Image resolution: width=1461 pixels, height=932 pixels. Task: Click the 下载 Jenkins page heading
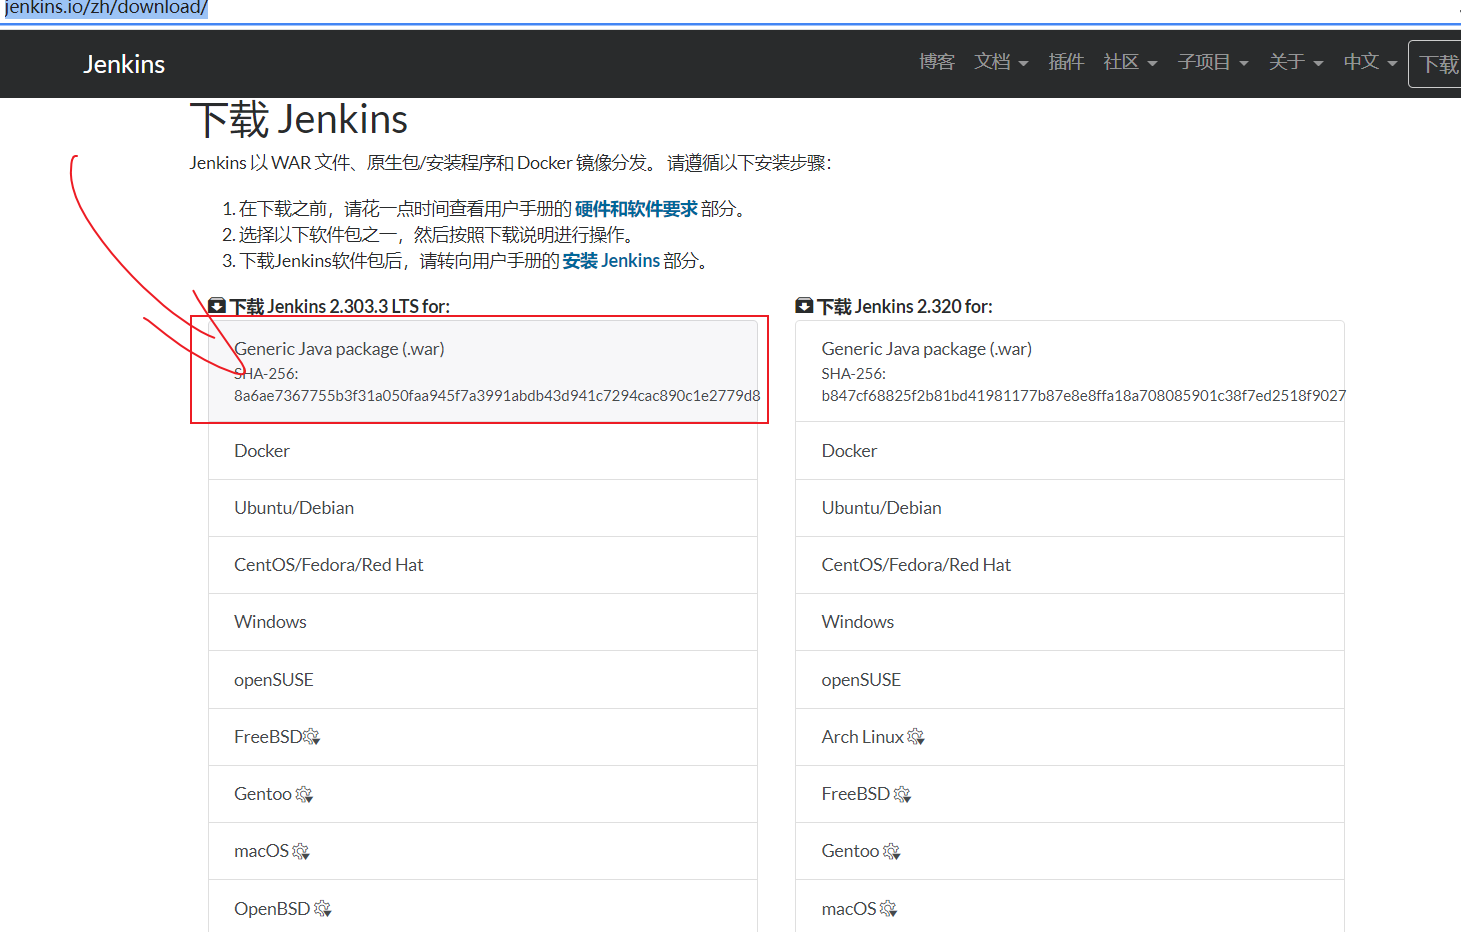[x=299, y=120]
